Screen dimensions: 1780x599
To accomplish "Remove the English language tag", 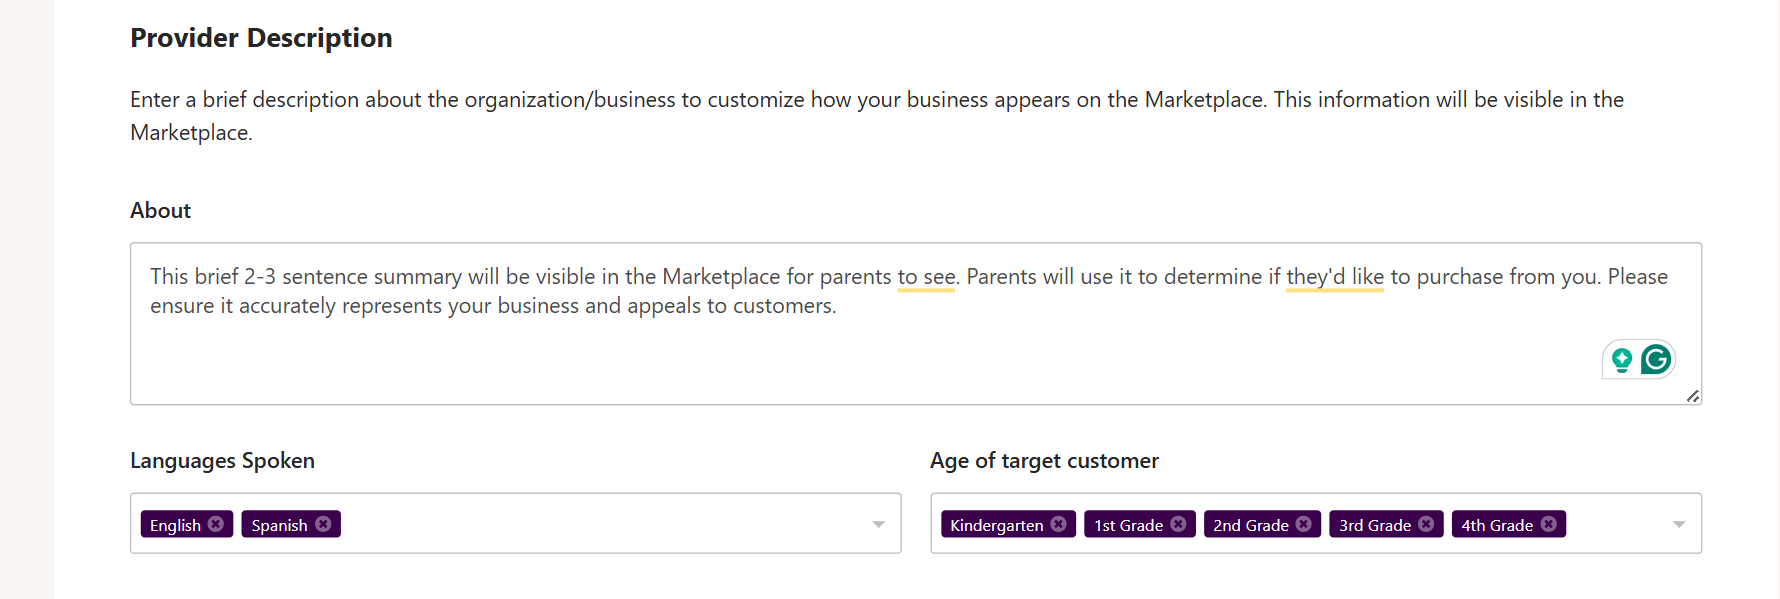I will click(216, 524).
